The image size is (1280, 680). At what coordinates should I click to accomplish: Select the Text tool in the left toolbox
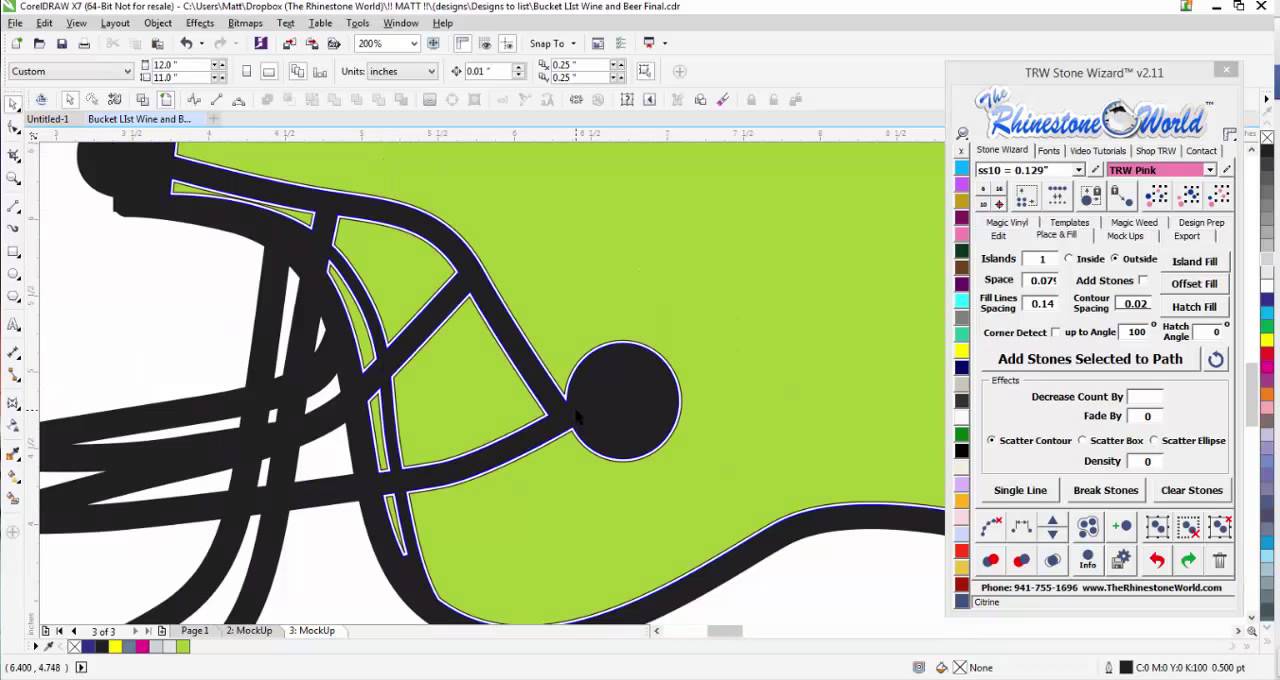14,325
